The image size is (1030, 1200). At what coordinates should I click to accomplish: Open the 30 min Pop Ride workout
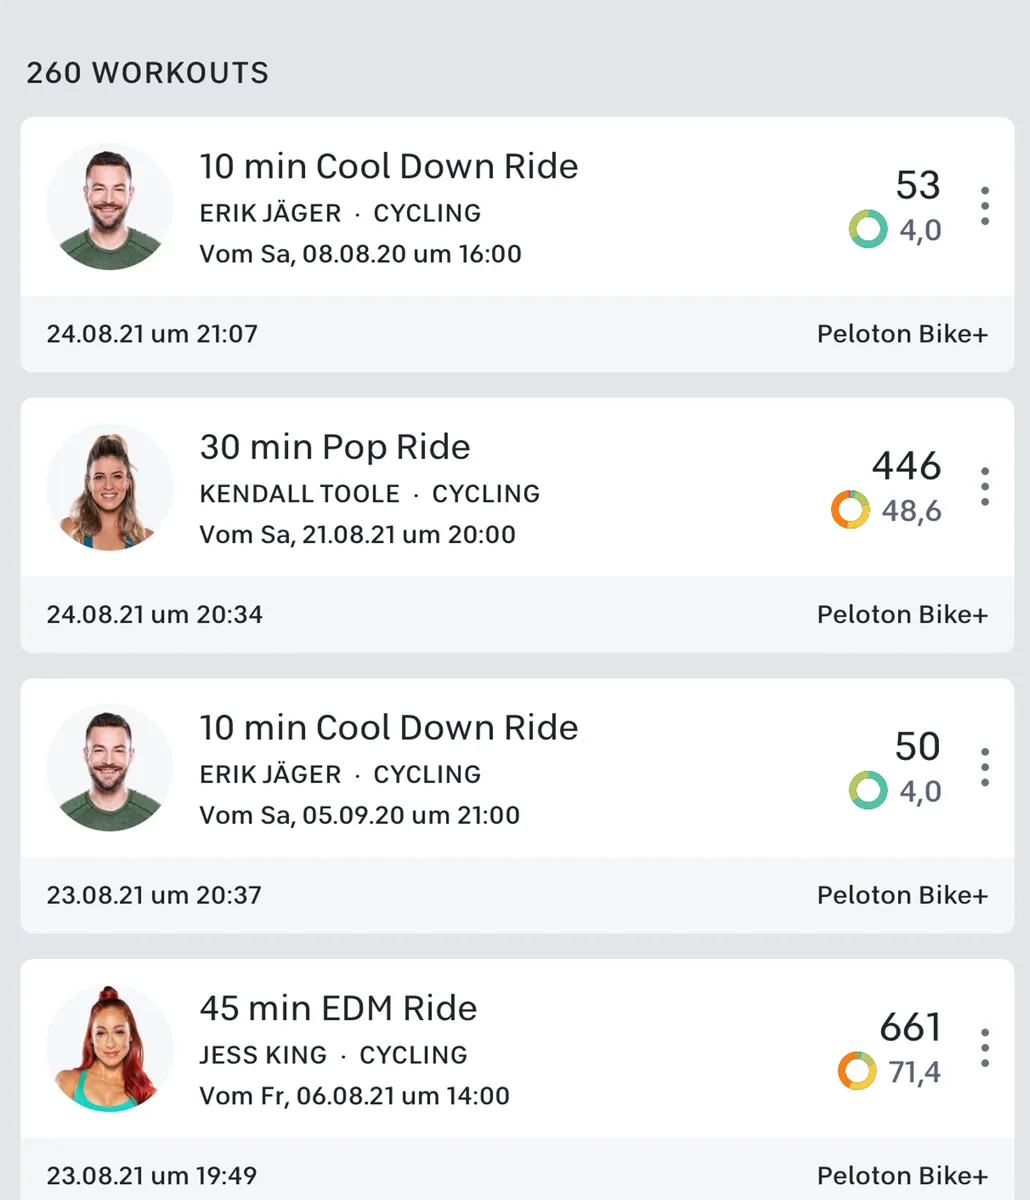(x=335, y=447)
